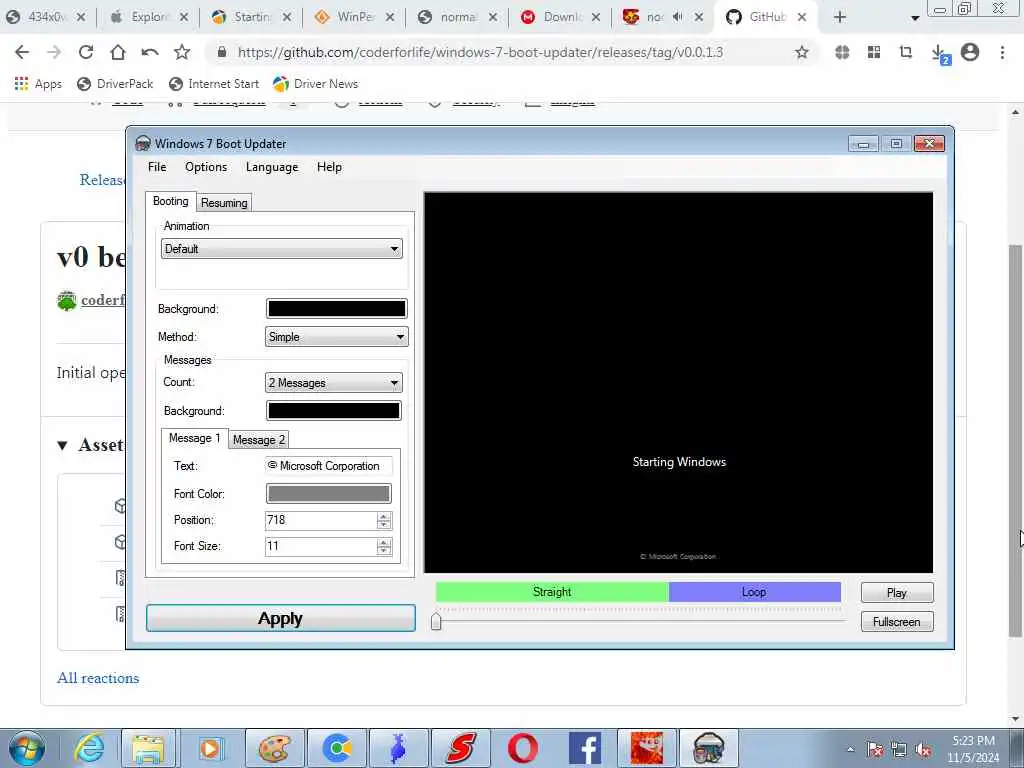Open the DriverPack bookmark
1024x768 pixels.
(115, 84)
